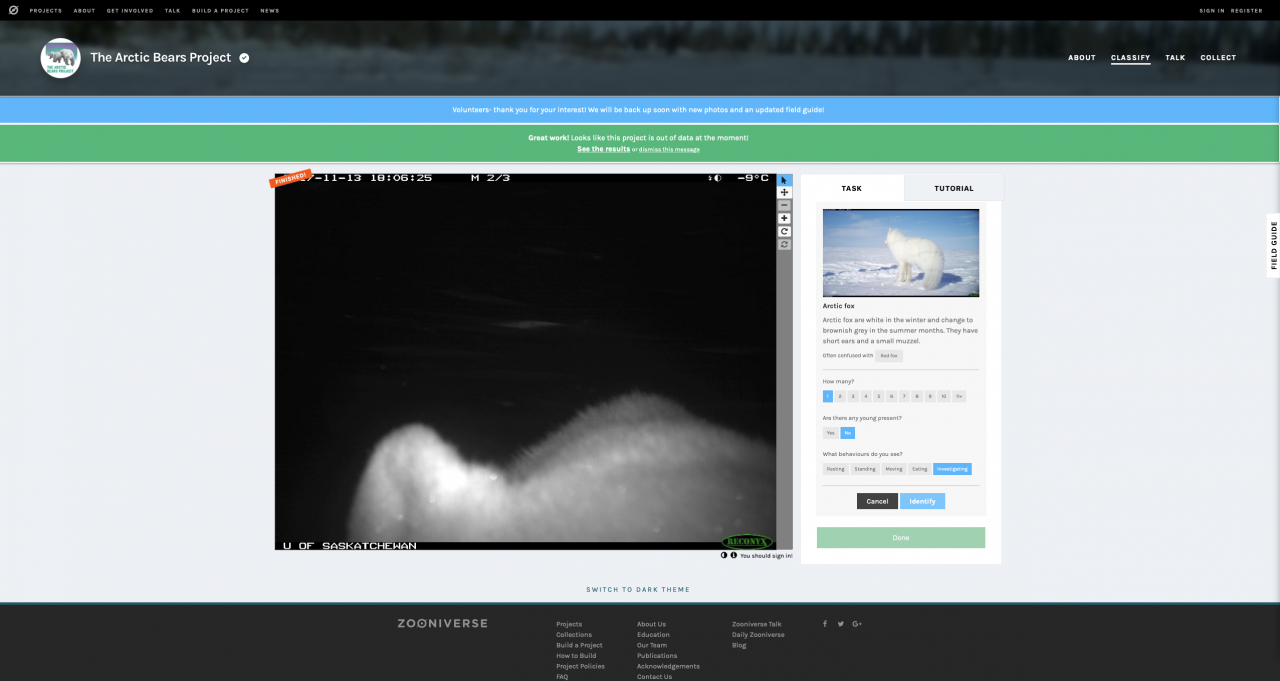Open the Arctic Bears Project avatar
The height and width of the screenshot is (681, 1280).
click(x=60, y=58)
